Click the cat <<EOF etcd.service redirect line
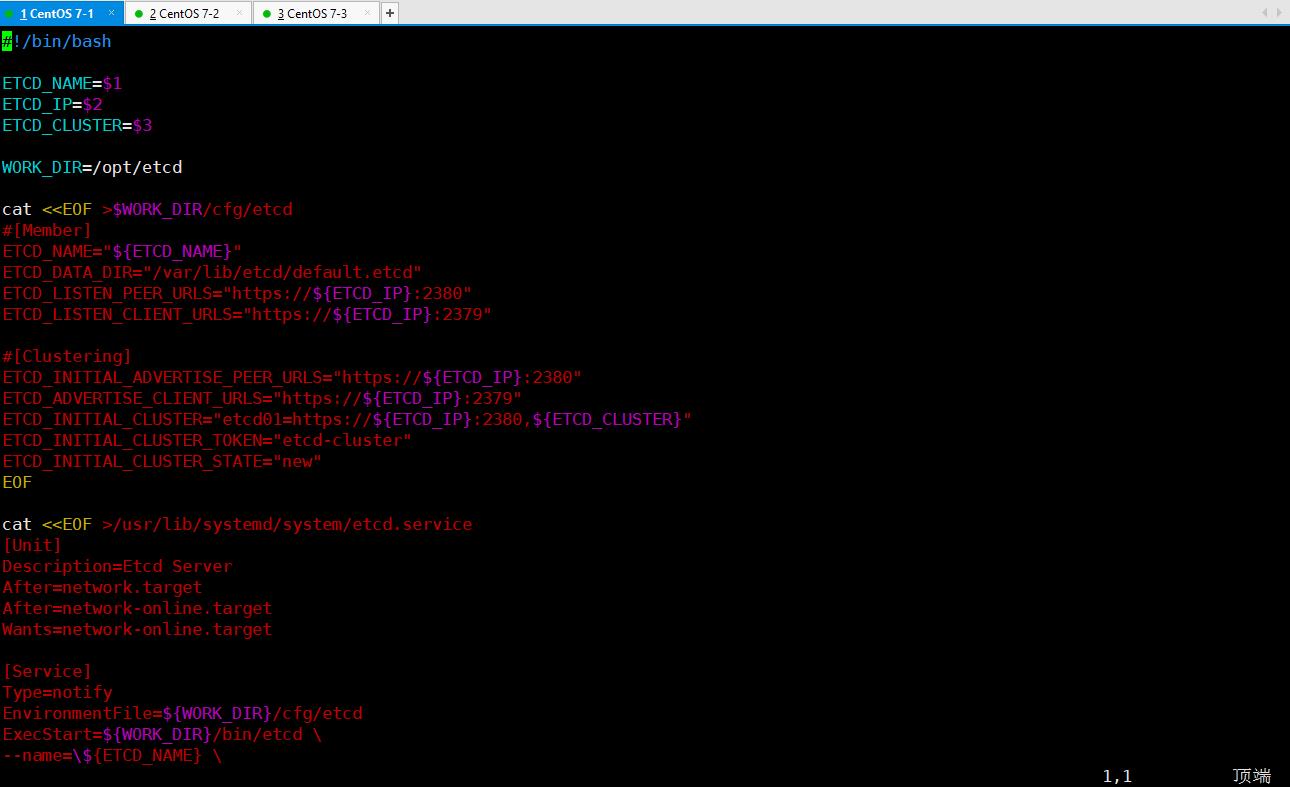The width and height of the screenshot is (1290, 787). point(237,524)
